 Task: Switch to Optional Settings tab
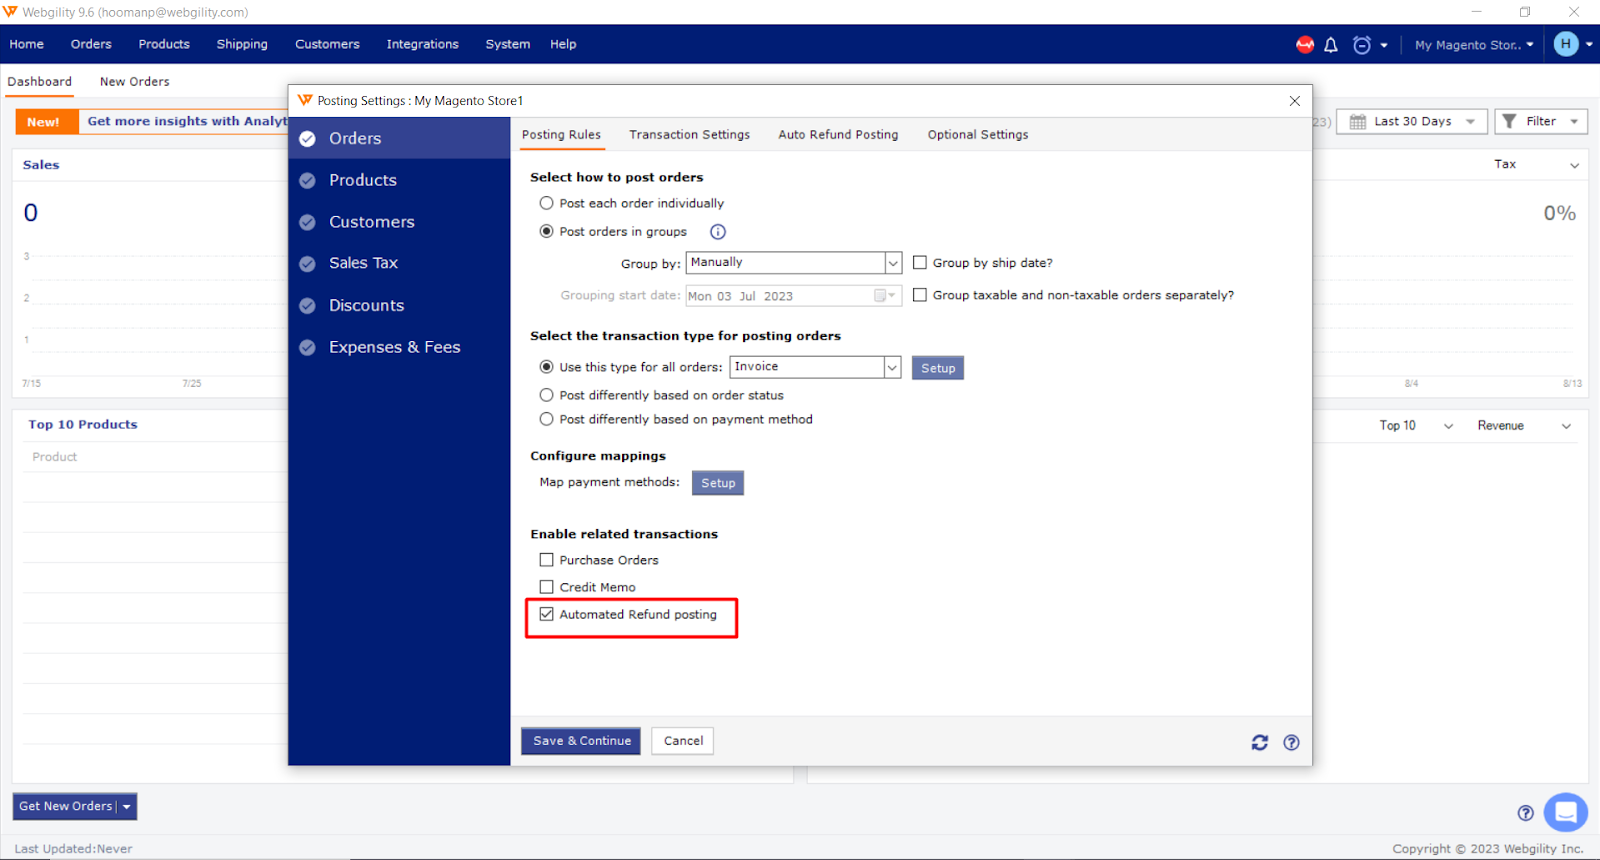tap(977, 135)
